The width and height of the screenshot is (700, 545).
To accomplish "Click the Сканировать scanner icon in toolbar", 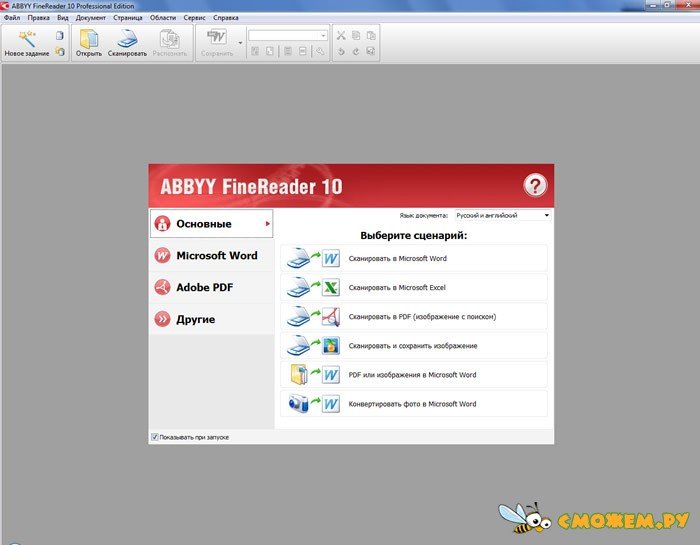I will [x=128, y=39].
